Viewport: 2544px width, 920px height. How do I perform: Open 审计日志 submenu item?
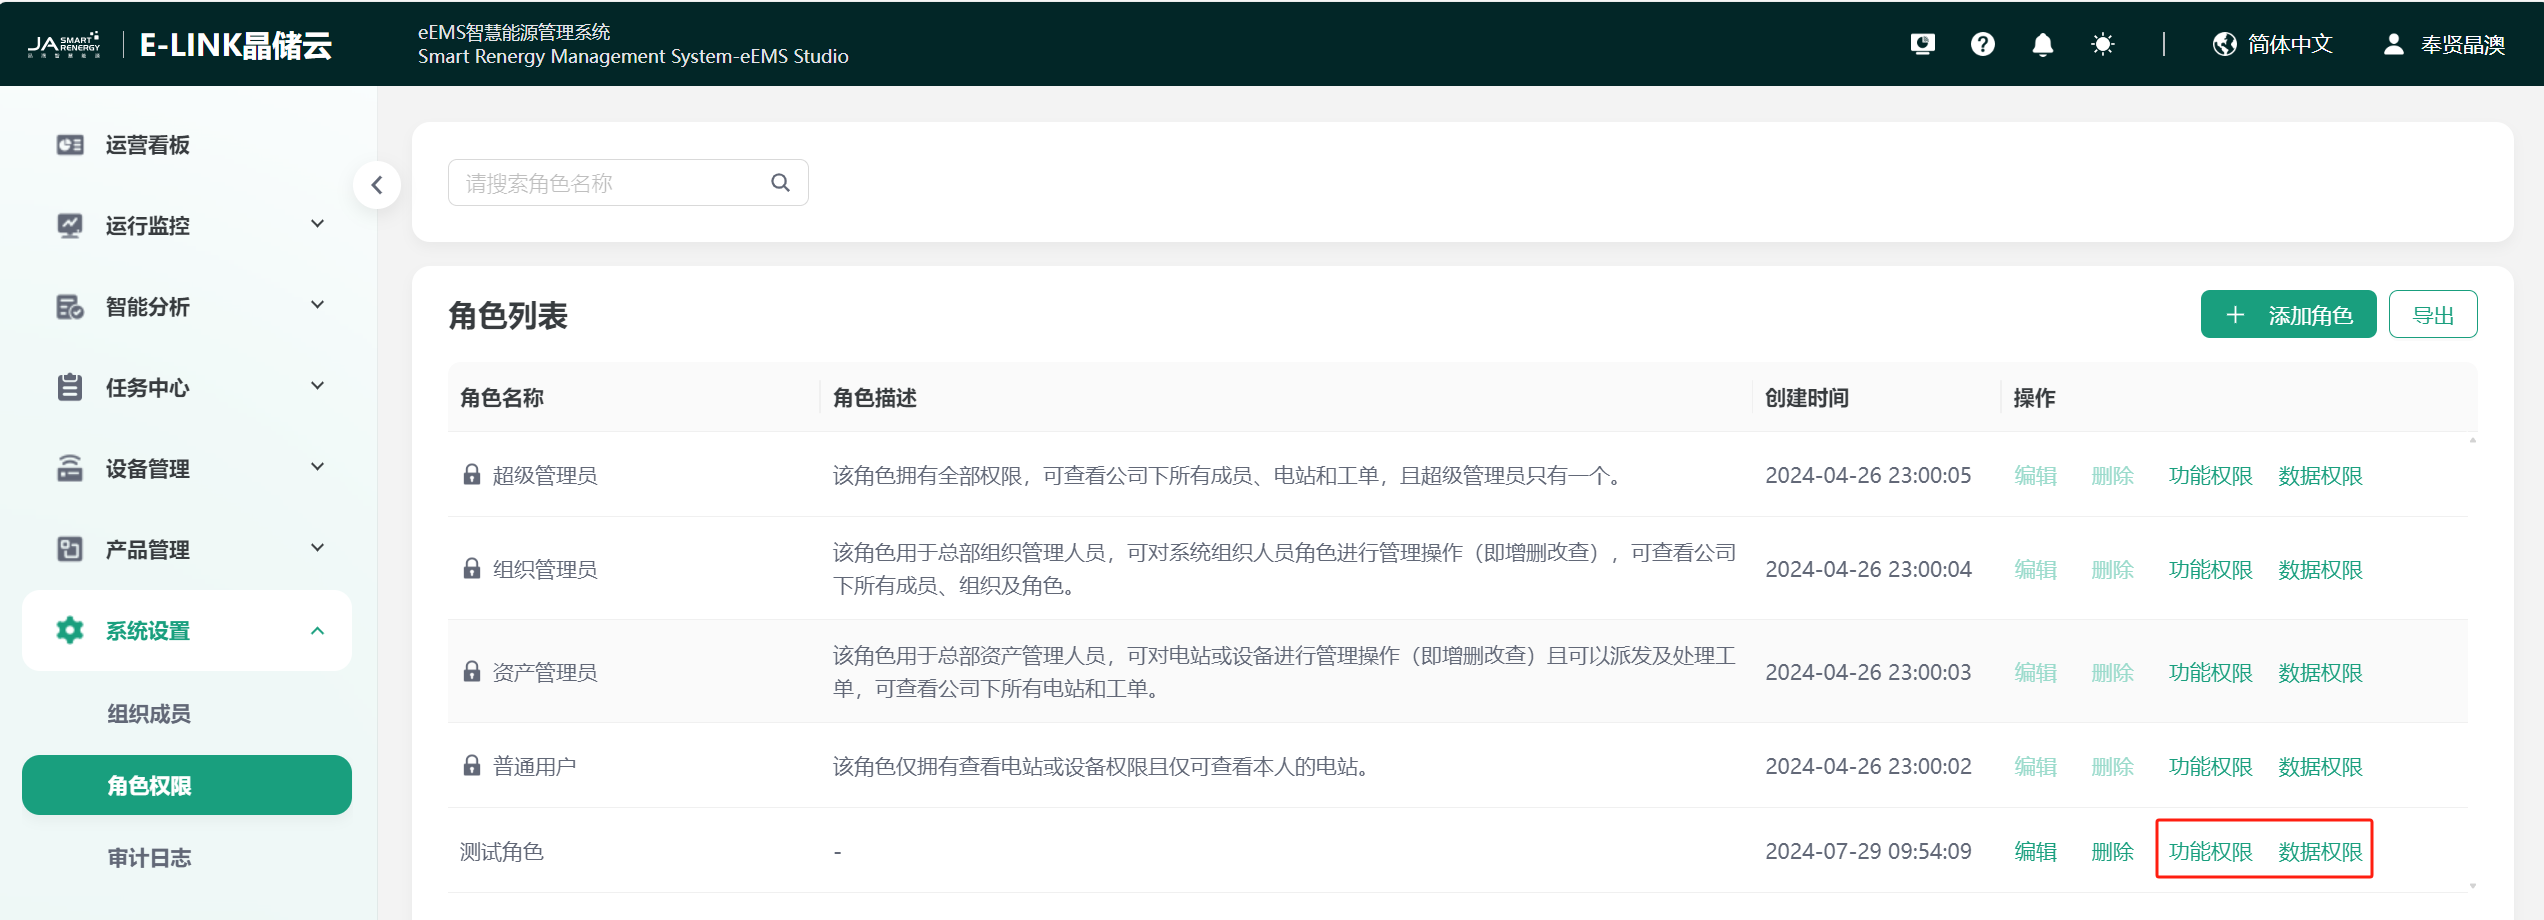point(149,858)
